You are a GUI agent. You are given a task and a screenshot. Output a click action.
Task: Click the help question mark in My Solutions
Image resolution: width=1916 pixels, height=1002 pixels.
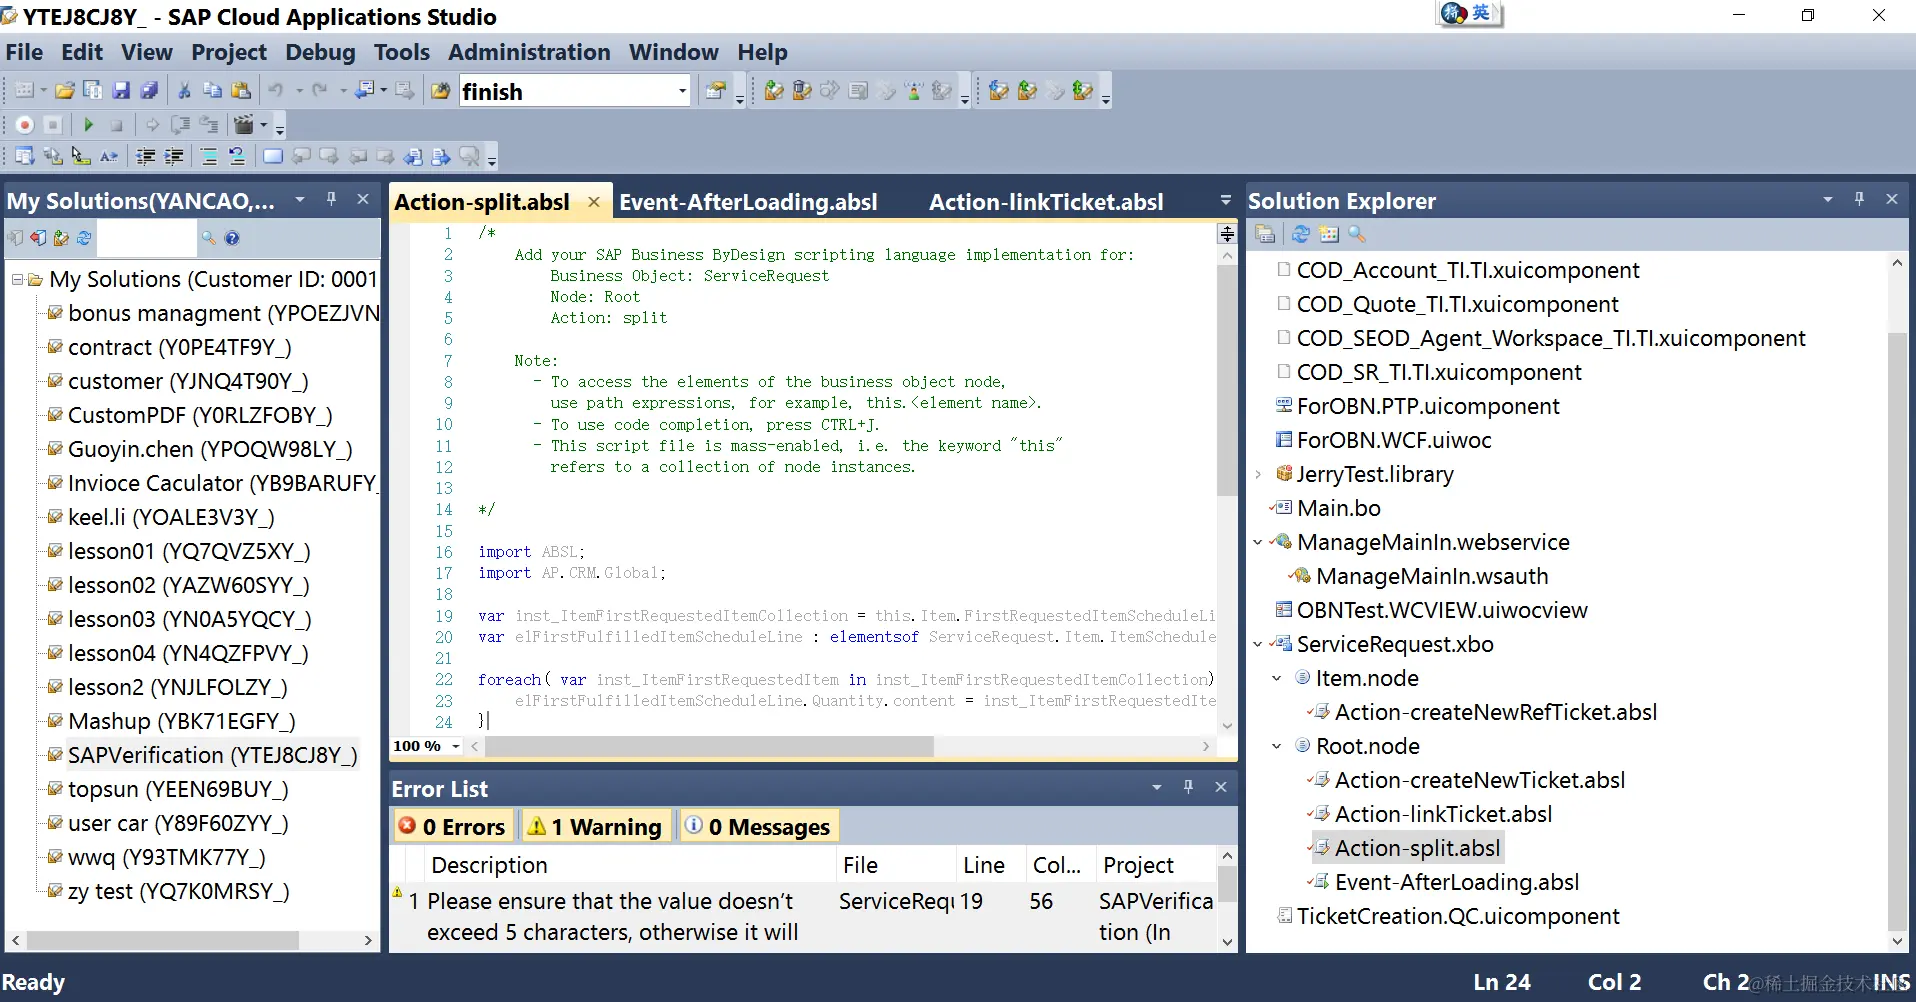click(x=232, y=238)
